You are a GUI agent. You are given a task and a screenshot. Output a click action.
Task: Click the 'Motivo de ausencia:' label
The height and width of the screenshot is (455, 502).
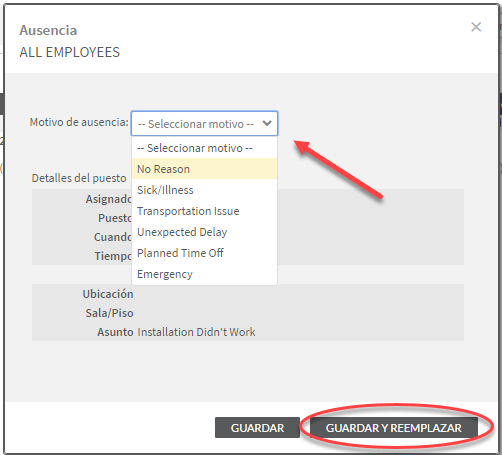(x=79, y=122)
